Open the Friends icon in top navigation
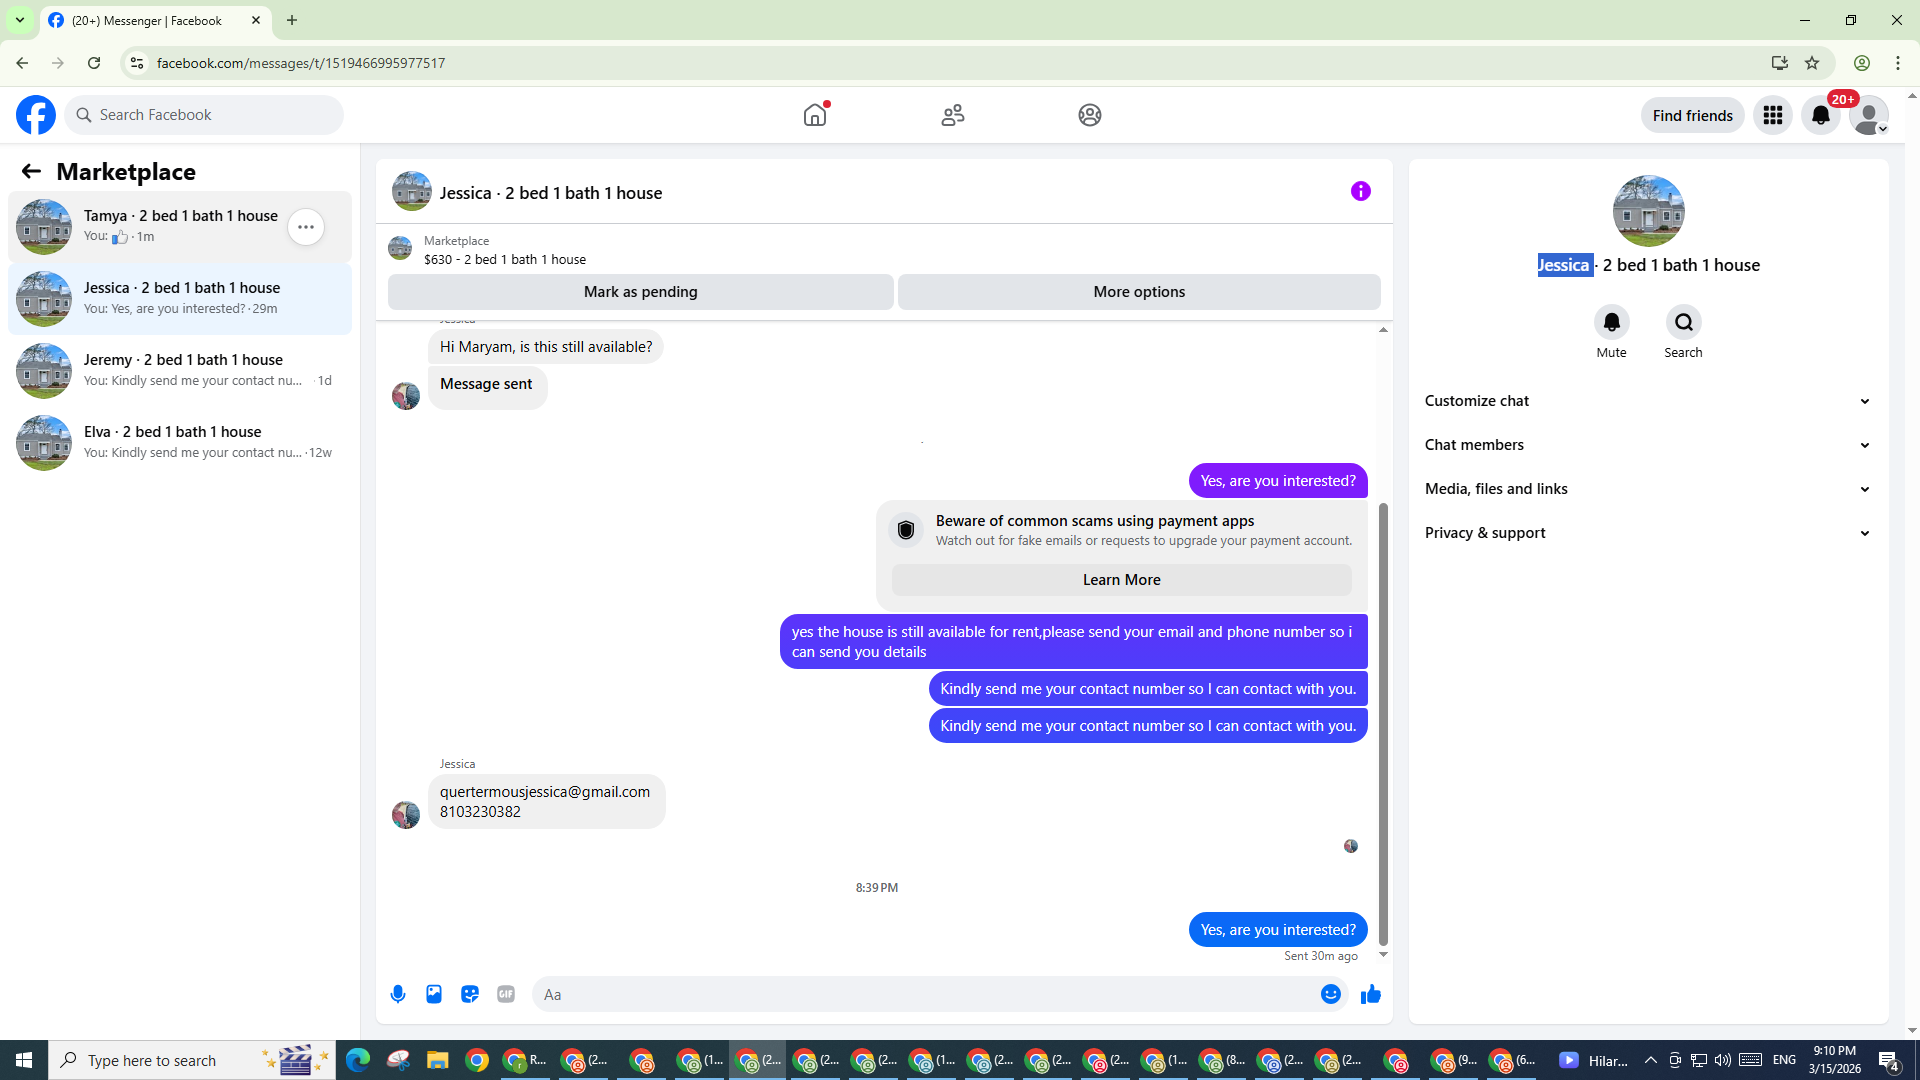Screen dimensions: 1920x1080 coord(953,115)
